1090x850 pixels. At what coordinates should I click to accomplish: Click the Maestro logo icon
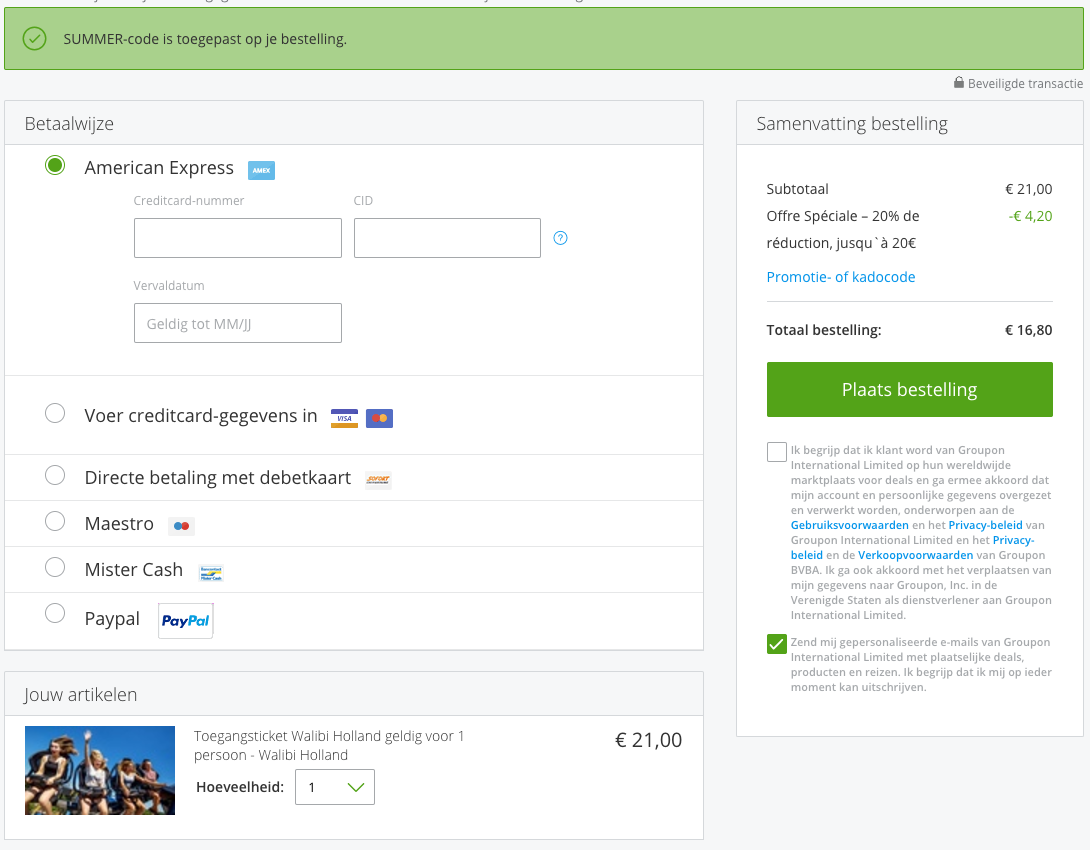pos(181,525)
